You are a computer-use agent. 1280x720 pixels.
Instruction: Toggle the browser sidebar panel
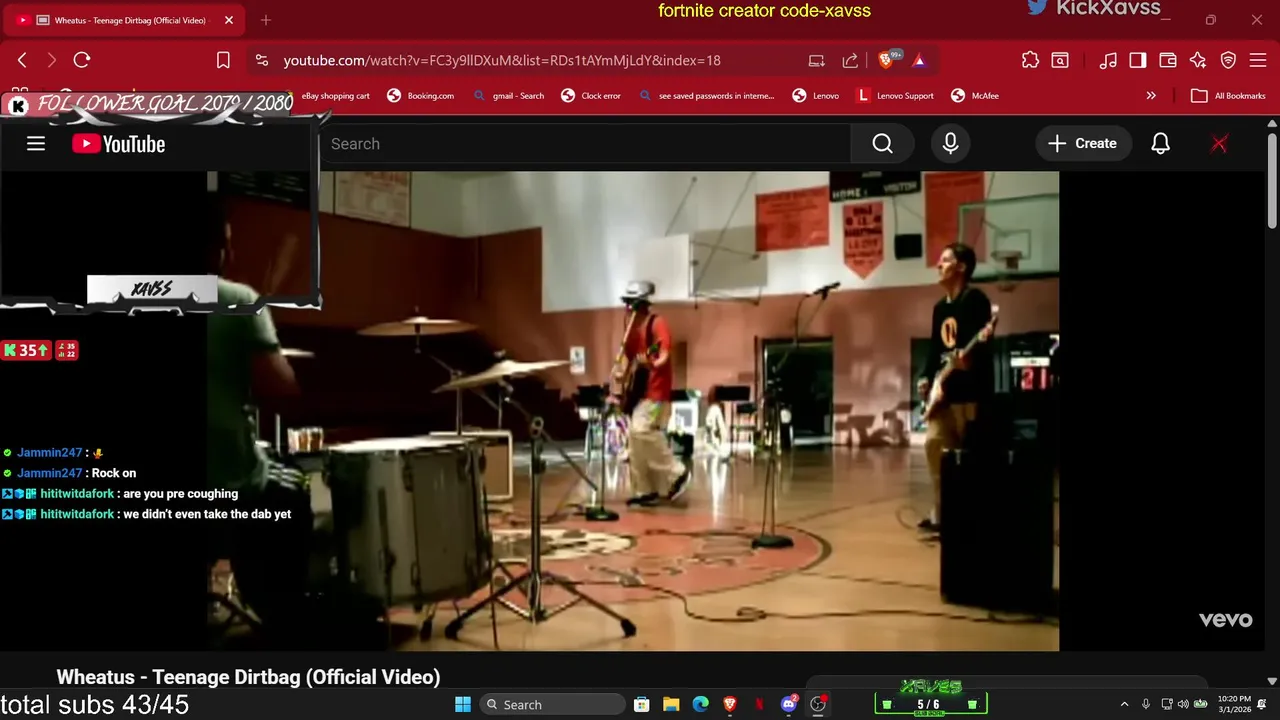tap(1137, 60)
